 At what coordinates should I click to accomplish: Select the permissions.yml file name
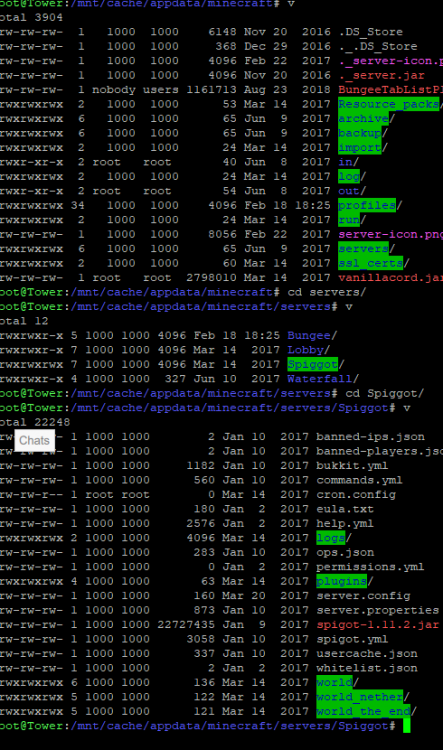click(x=370, y=567)
